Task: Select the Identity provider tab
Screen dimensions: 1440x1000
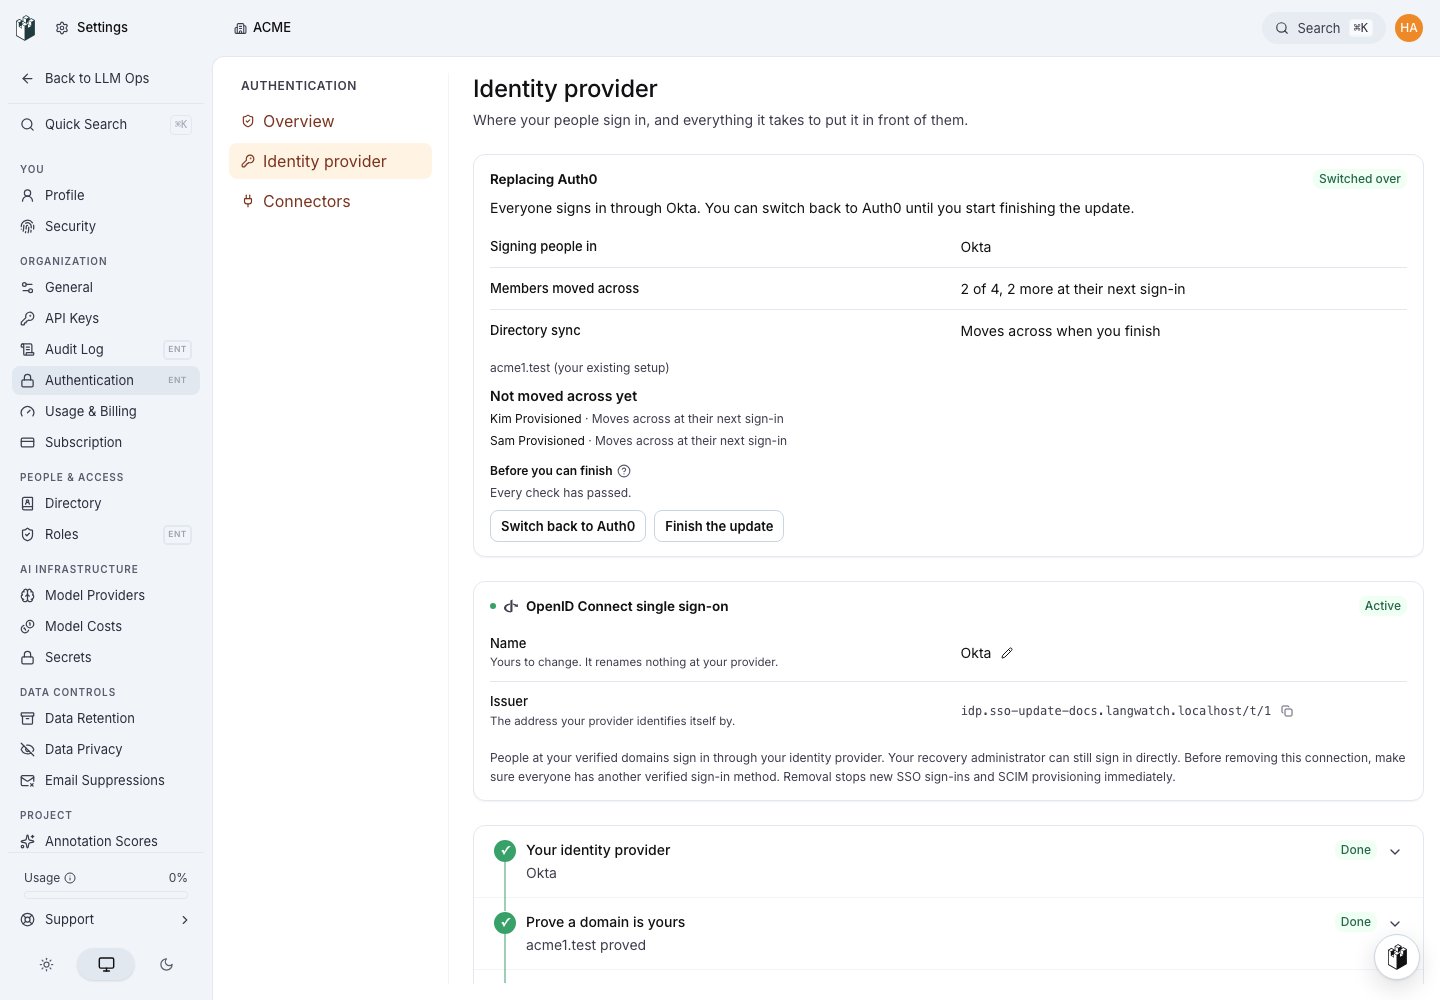Action: pyautogui.click(x=330, y=161)
